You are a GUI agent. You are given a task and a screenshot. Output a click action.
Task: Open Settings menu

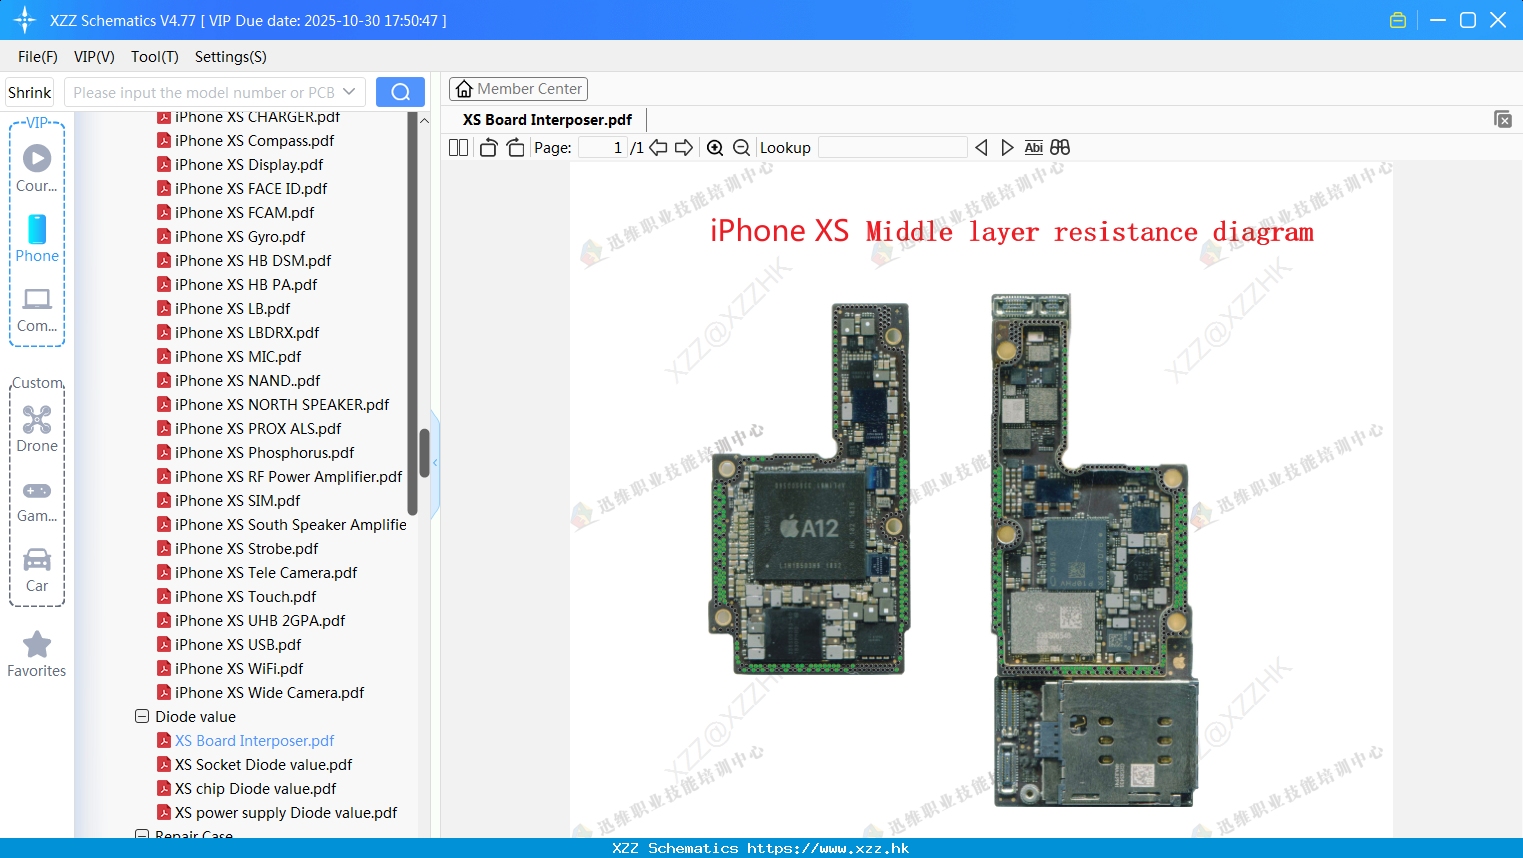tap(231, 57)
